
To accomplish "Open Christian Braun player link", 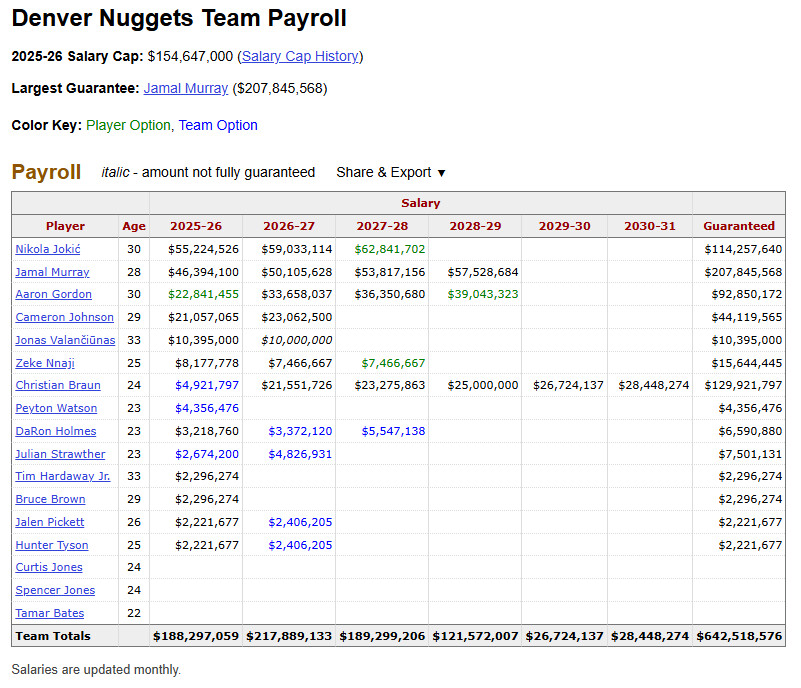I will click(x=58, y=385).
